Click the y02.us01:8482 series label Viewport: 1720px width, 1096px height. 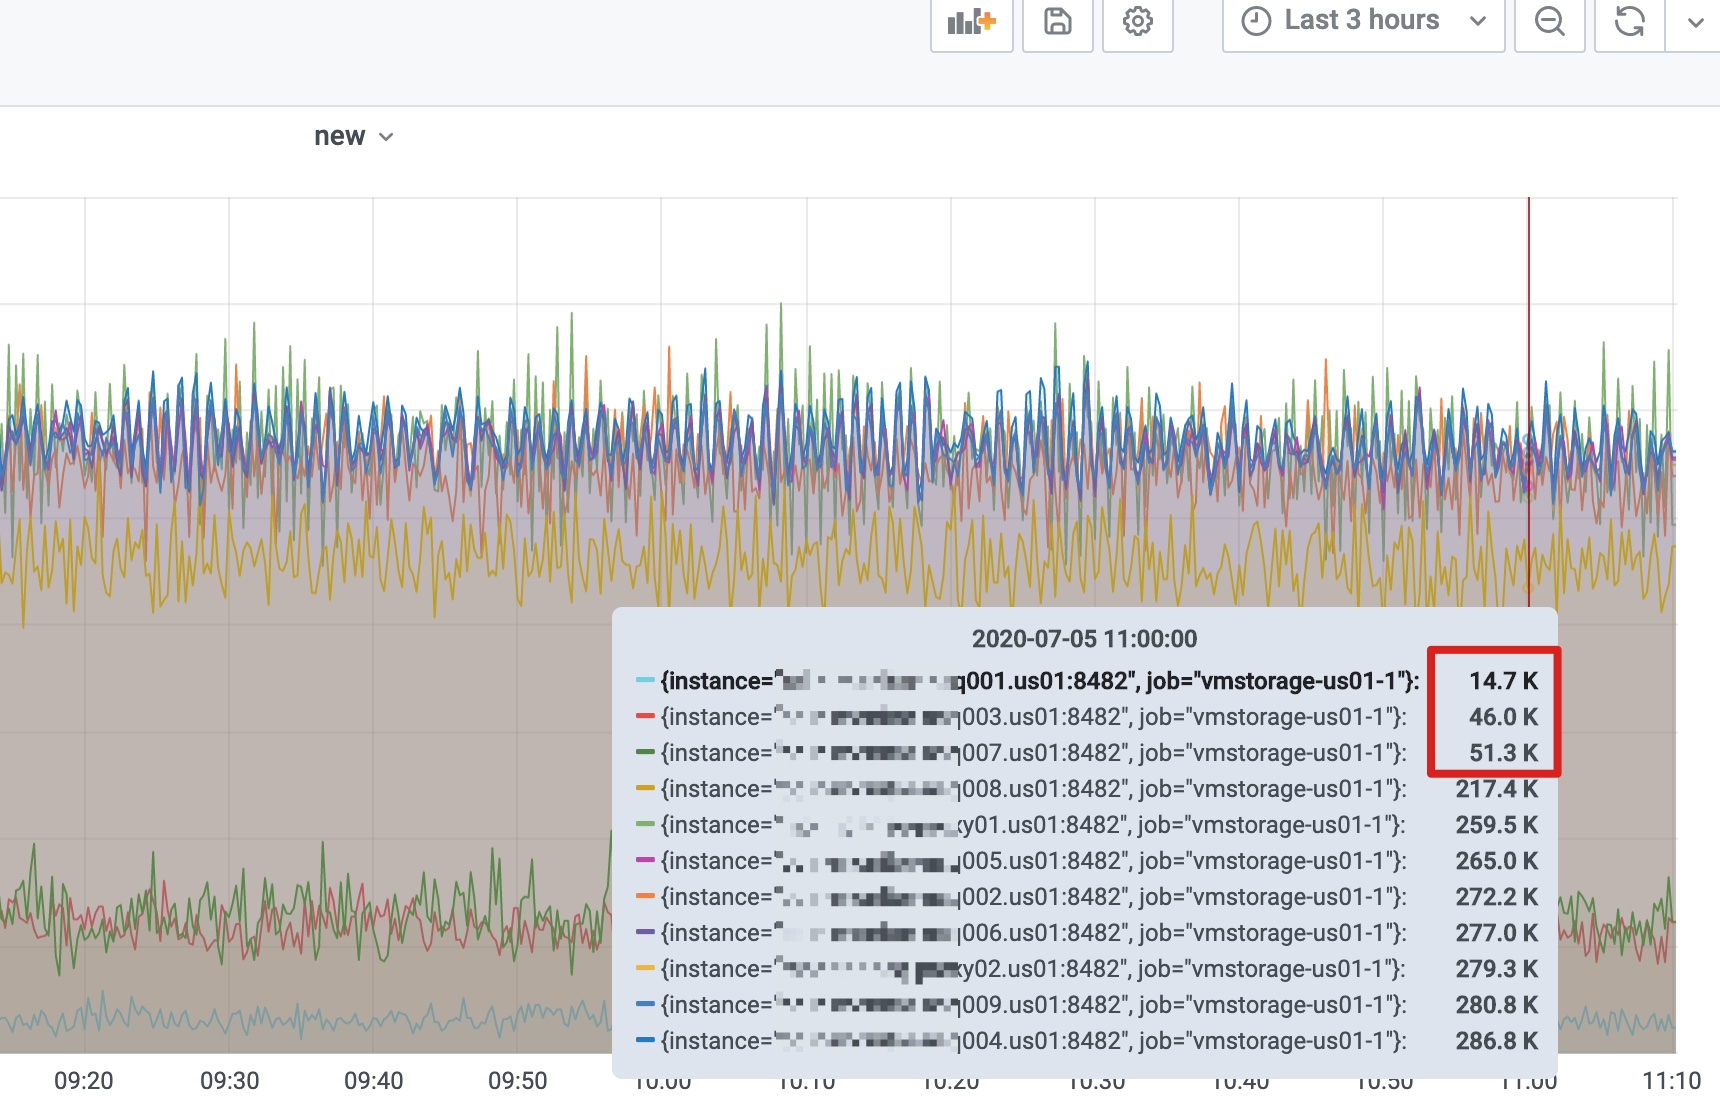coord(1033,969)
